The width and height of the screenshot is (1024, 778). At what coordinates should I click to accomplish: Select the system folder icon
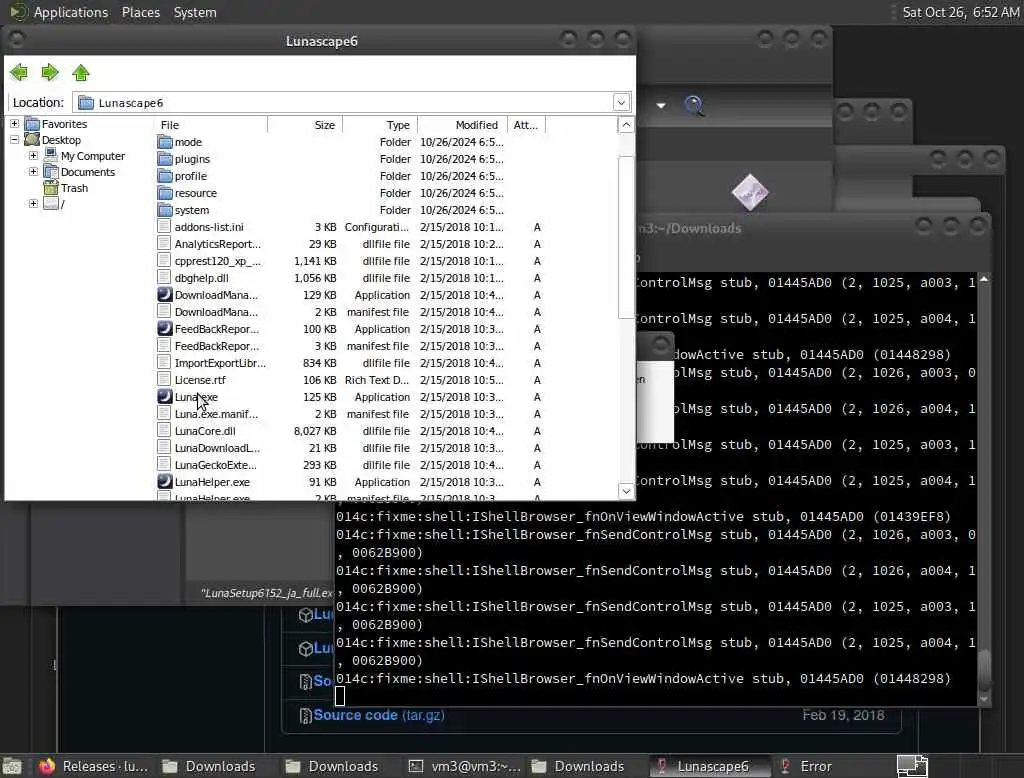(x=165, y=210)
